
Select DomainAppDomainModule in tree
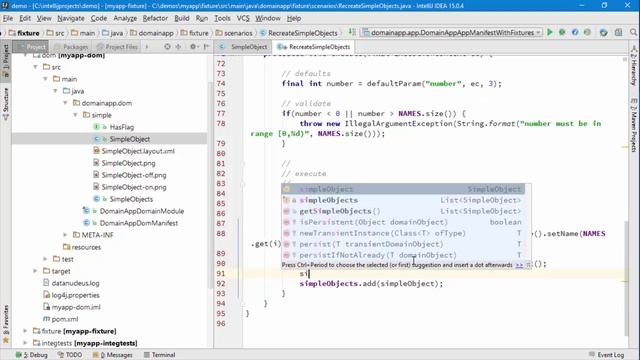142,211
